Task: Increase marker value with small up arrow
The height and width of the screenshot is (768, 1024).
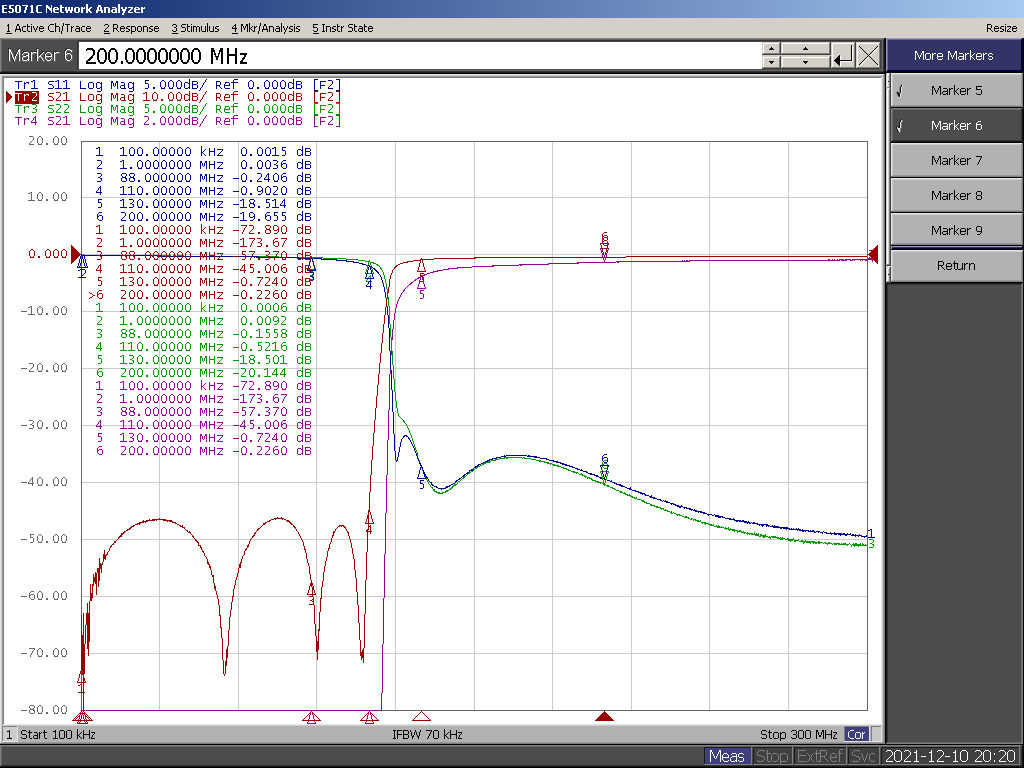Action: pos(771,49)
